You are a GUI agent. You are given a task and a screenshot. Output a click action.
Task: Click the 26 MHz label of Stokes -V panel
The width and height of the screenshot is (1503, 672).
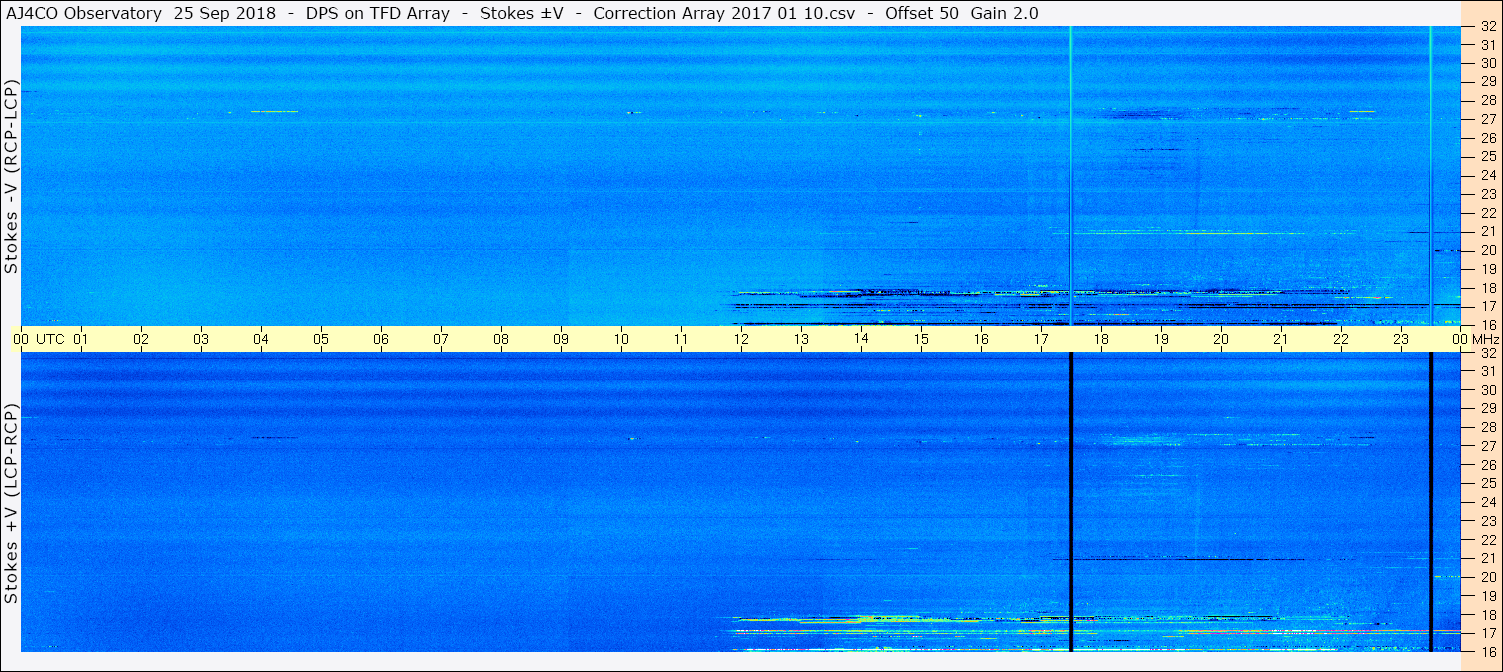(x=1487, y=137)
